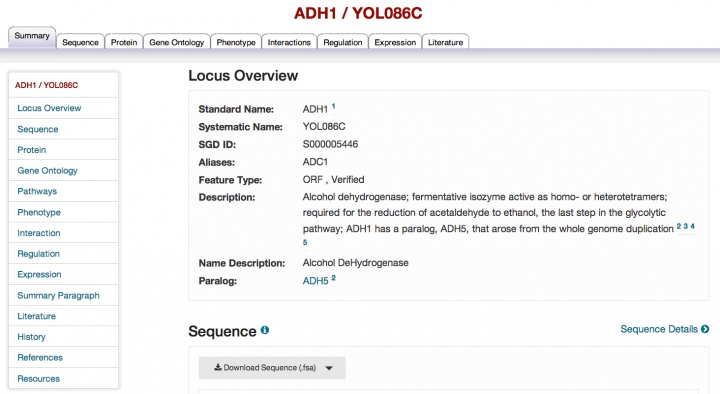Click the ADH5 paralog link
This screenshot has width=720, height=394.
[315, 281]
